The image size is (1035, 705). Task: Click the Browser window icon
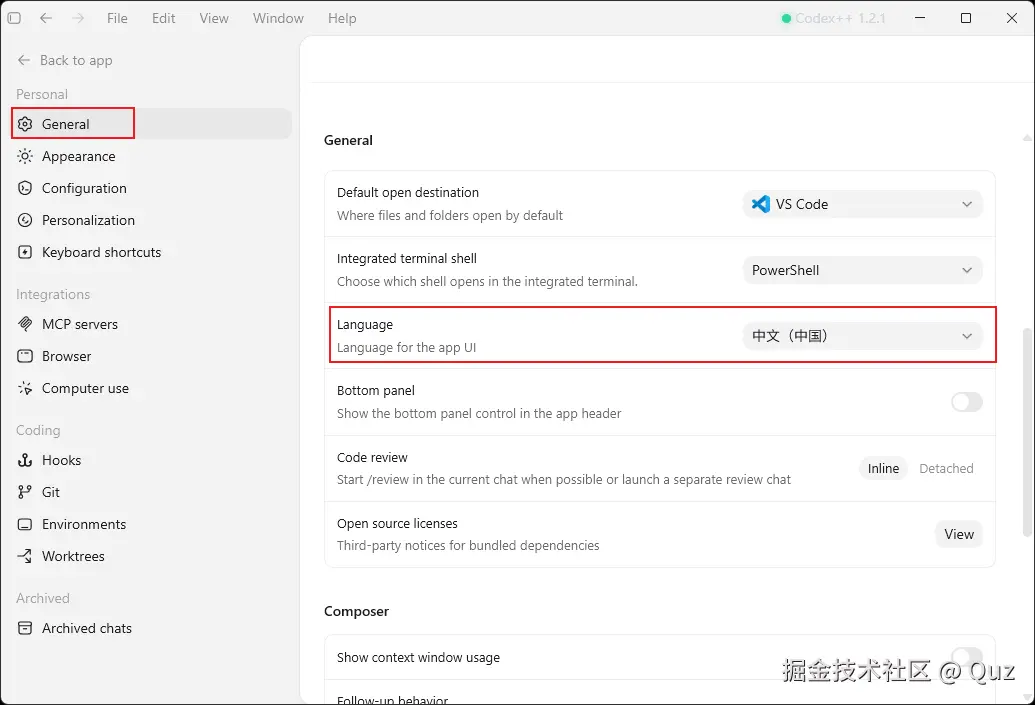(x=25, y=356)
